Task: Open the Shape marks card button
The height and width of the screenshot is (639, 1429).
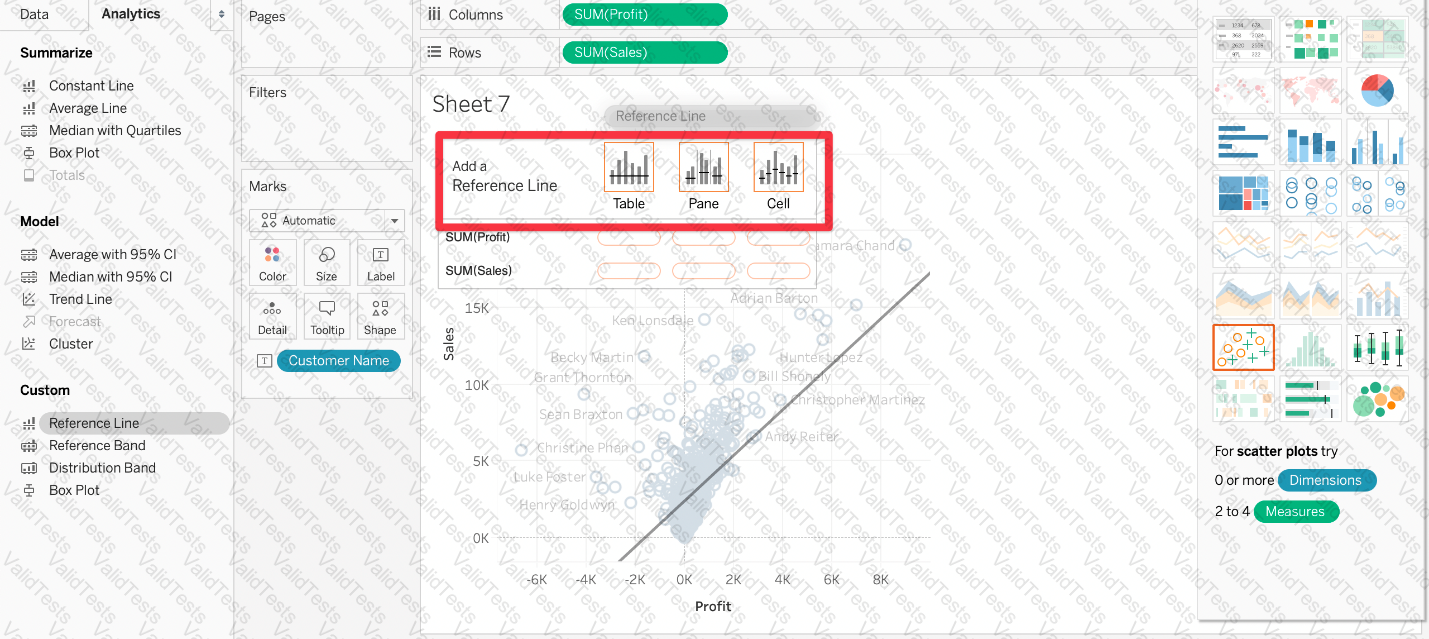Action: [381, 317]
